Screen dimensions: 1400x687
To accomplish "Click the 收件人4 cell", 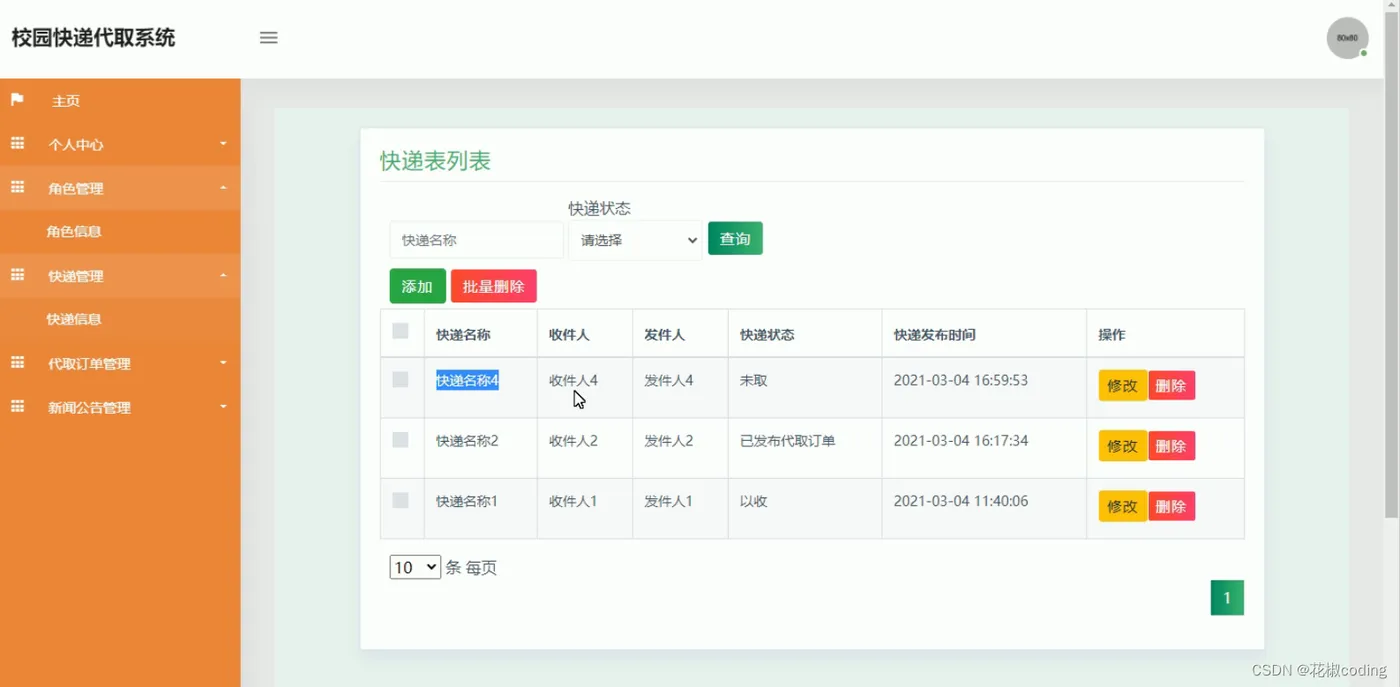I will [573, 380].
